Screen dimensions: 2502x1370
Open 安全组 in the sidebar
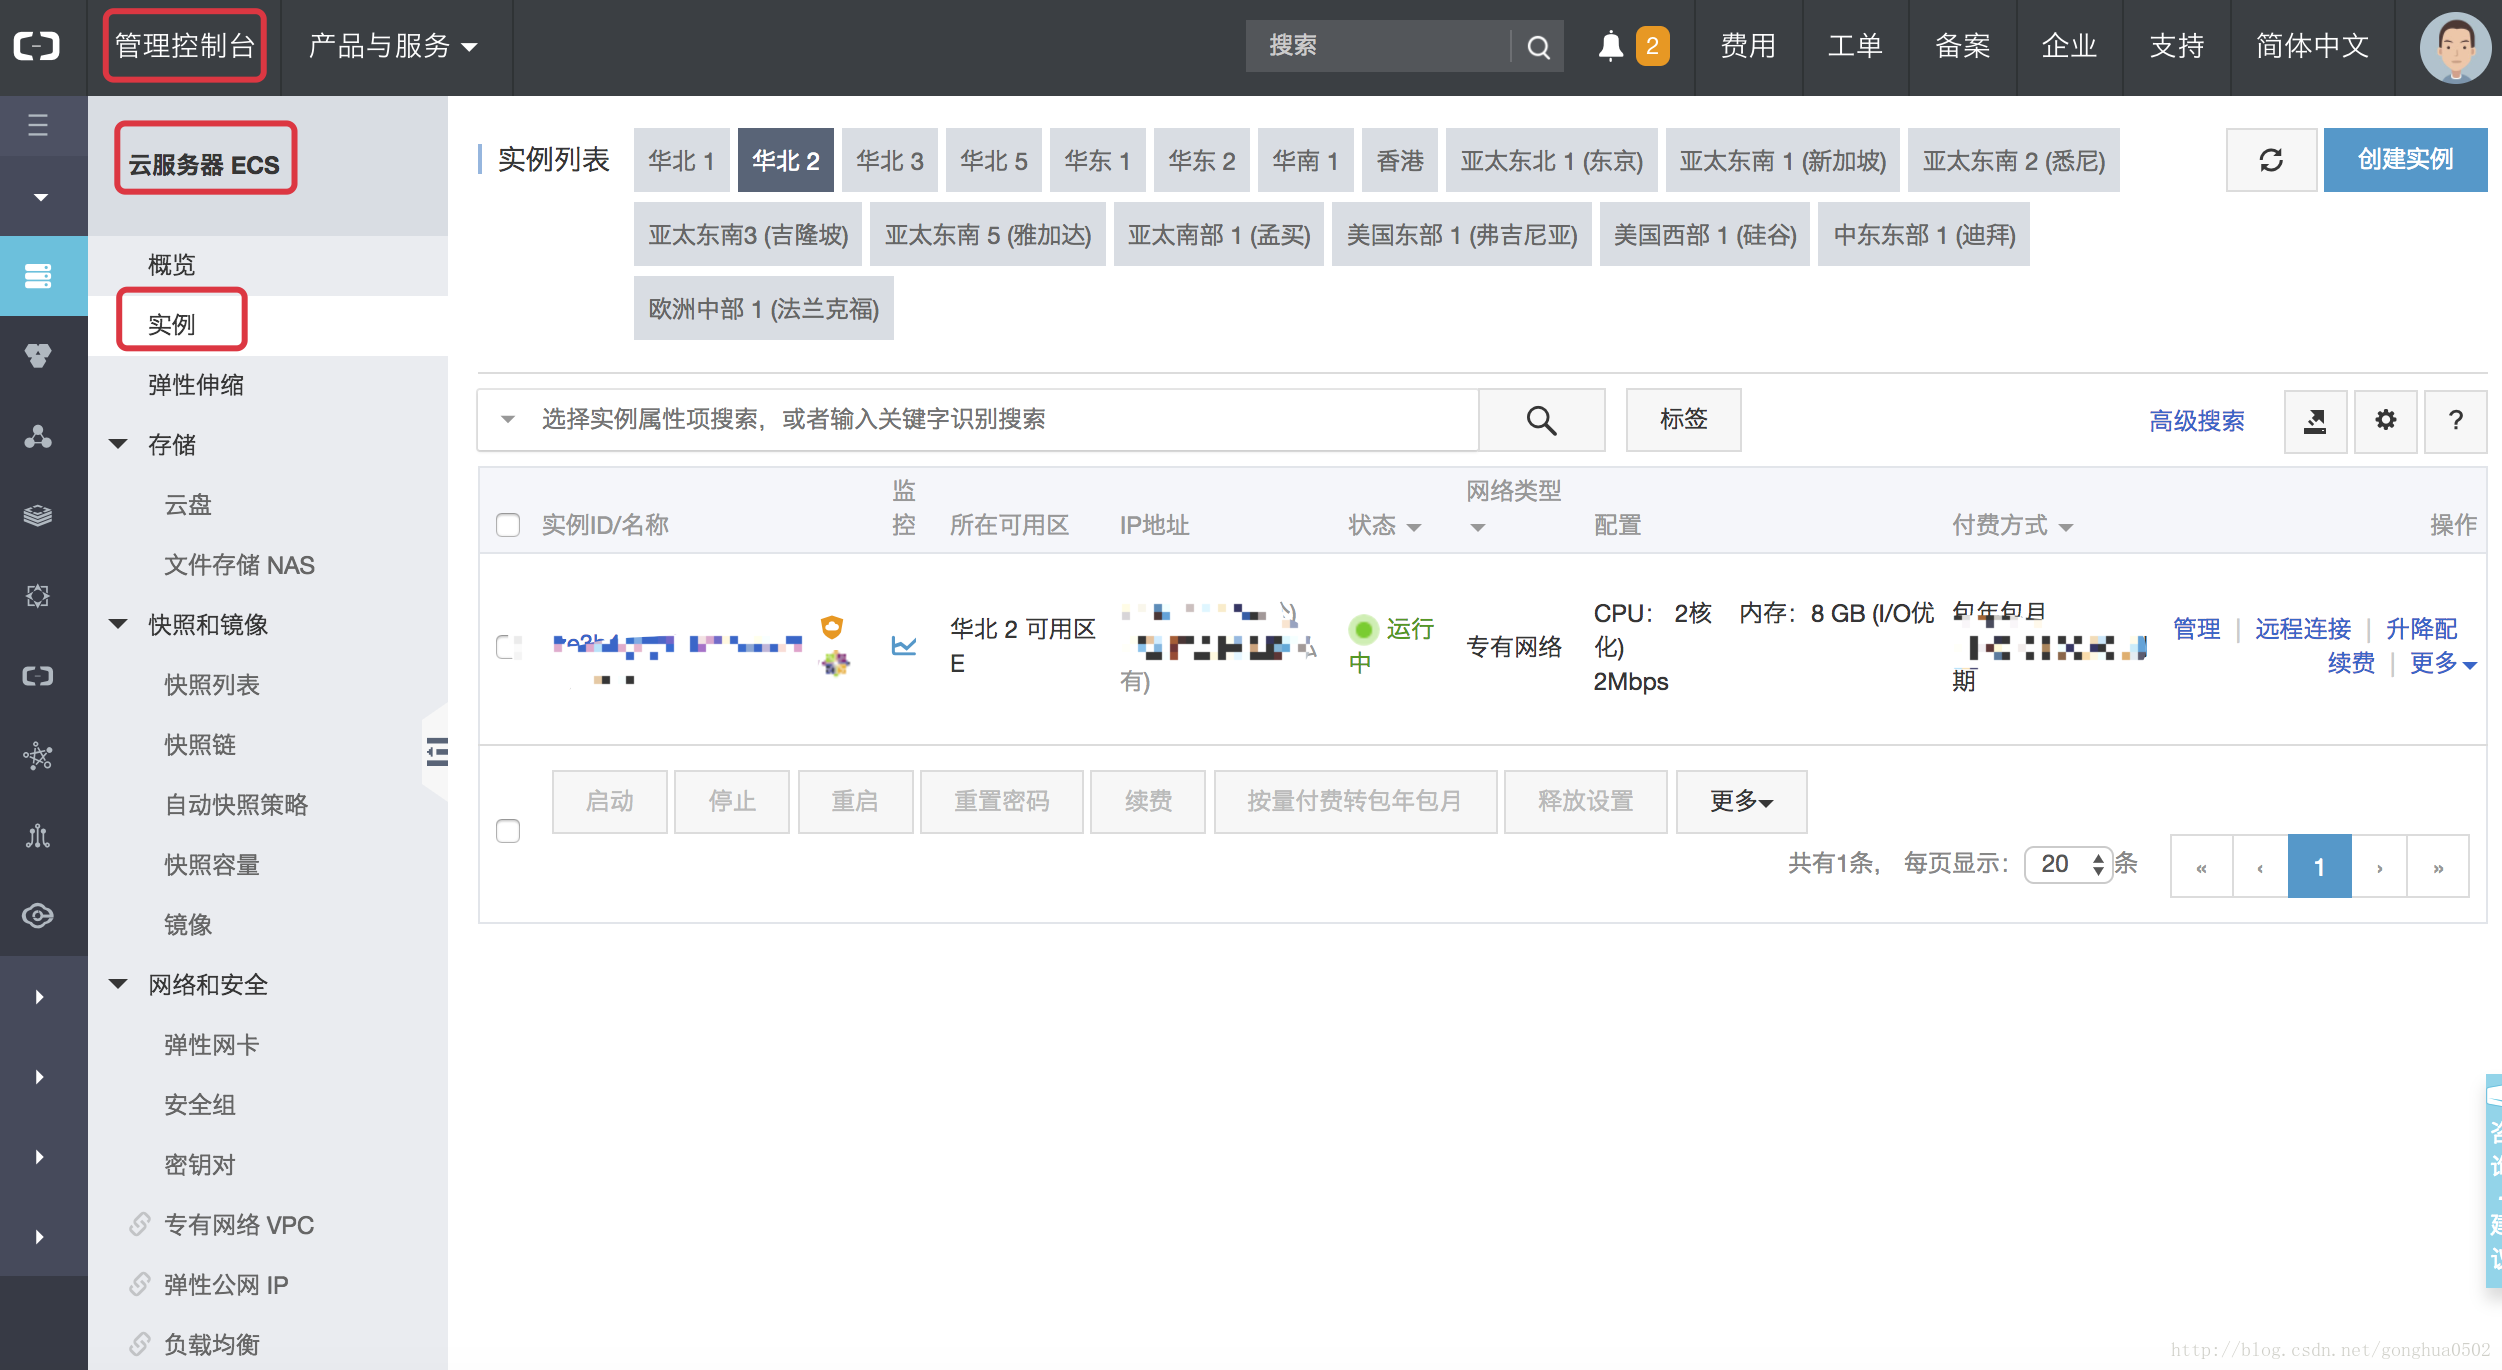pyautogui.click(x=200, y=1104)
